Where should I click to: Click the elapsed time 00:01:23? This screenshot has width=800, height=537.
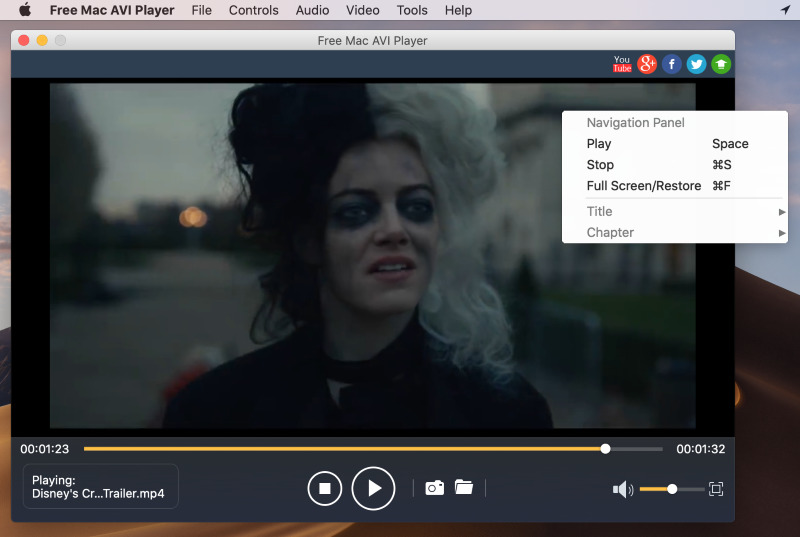[x=44, y=449]
